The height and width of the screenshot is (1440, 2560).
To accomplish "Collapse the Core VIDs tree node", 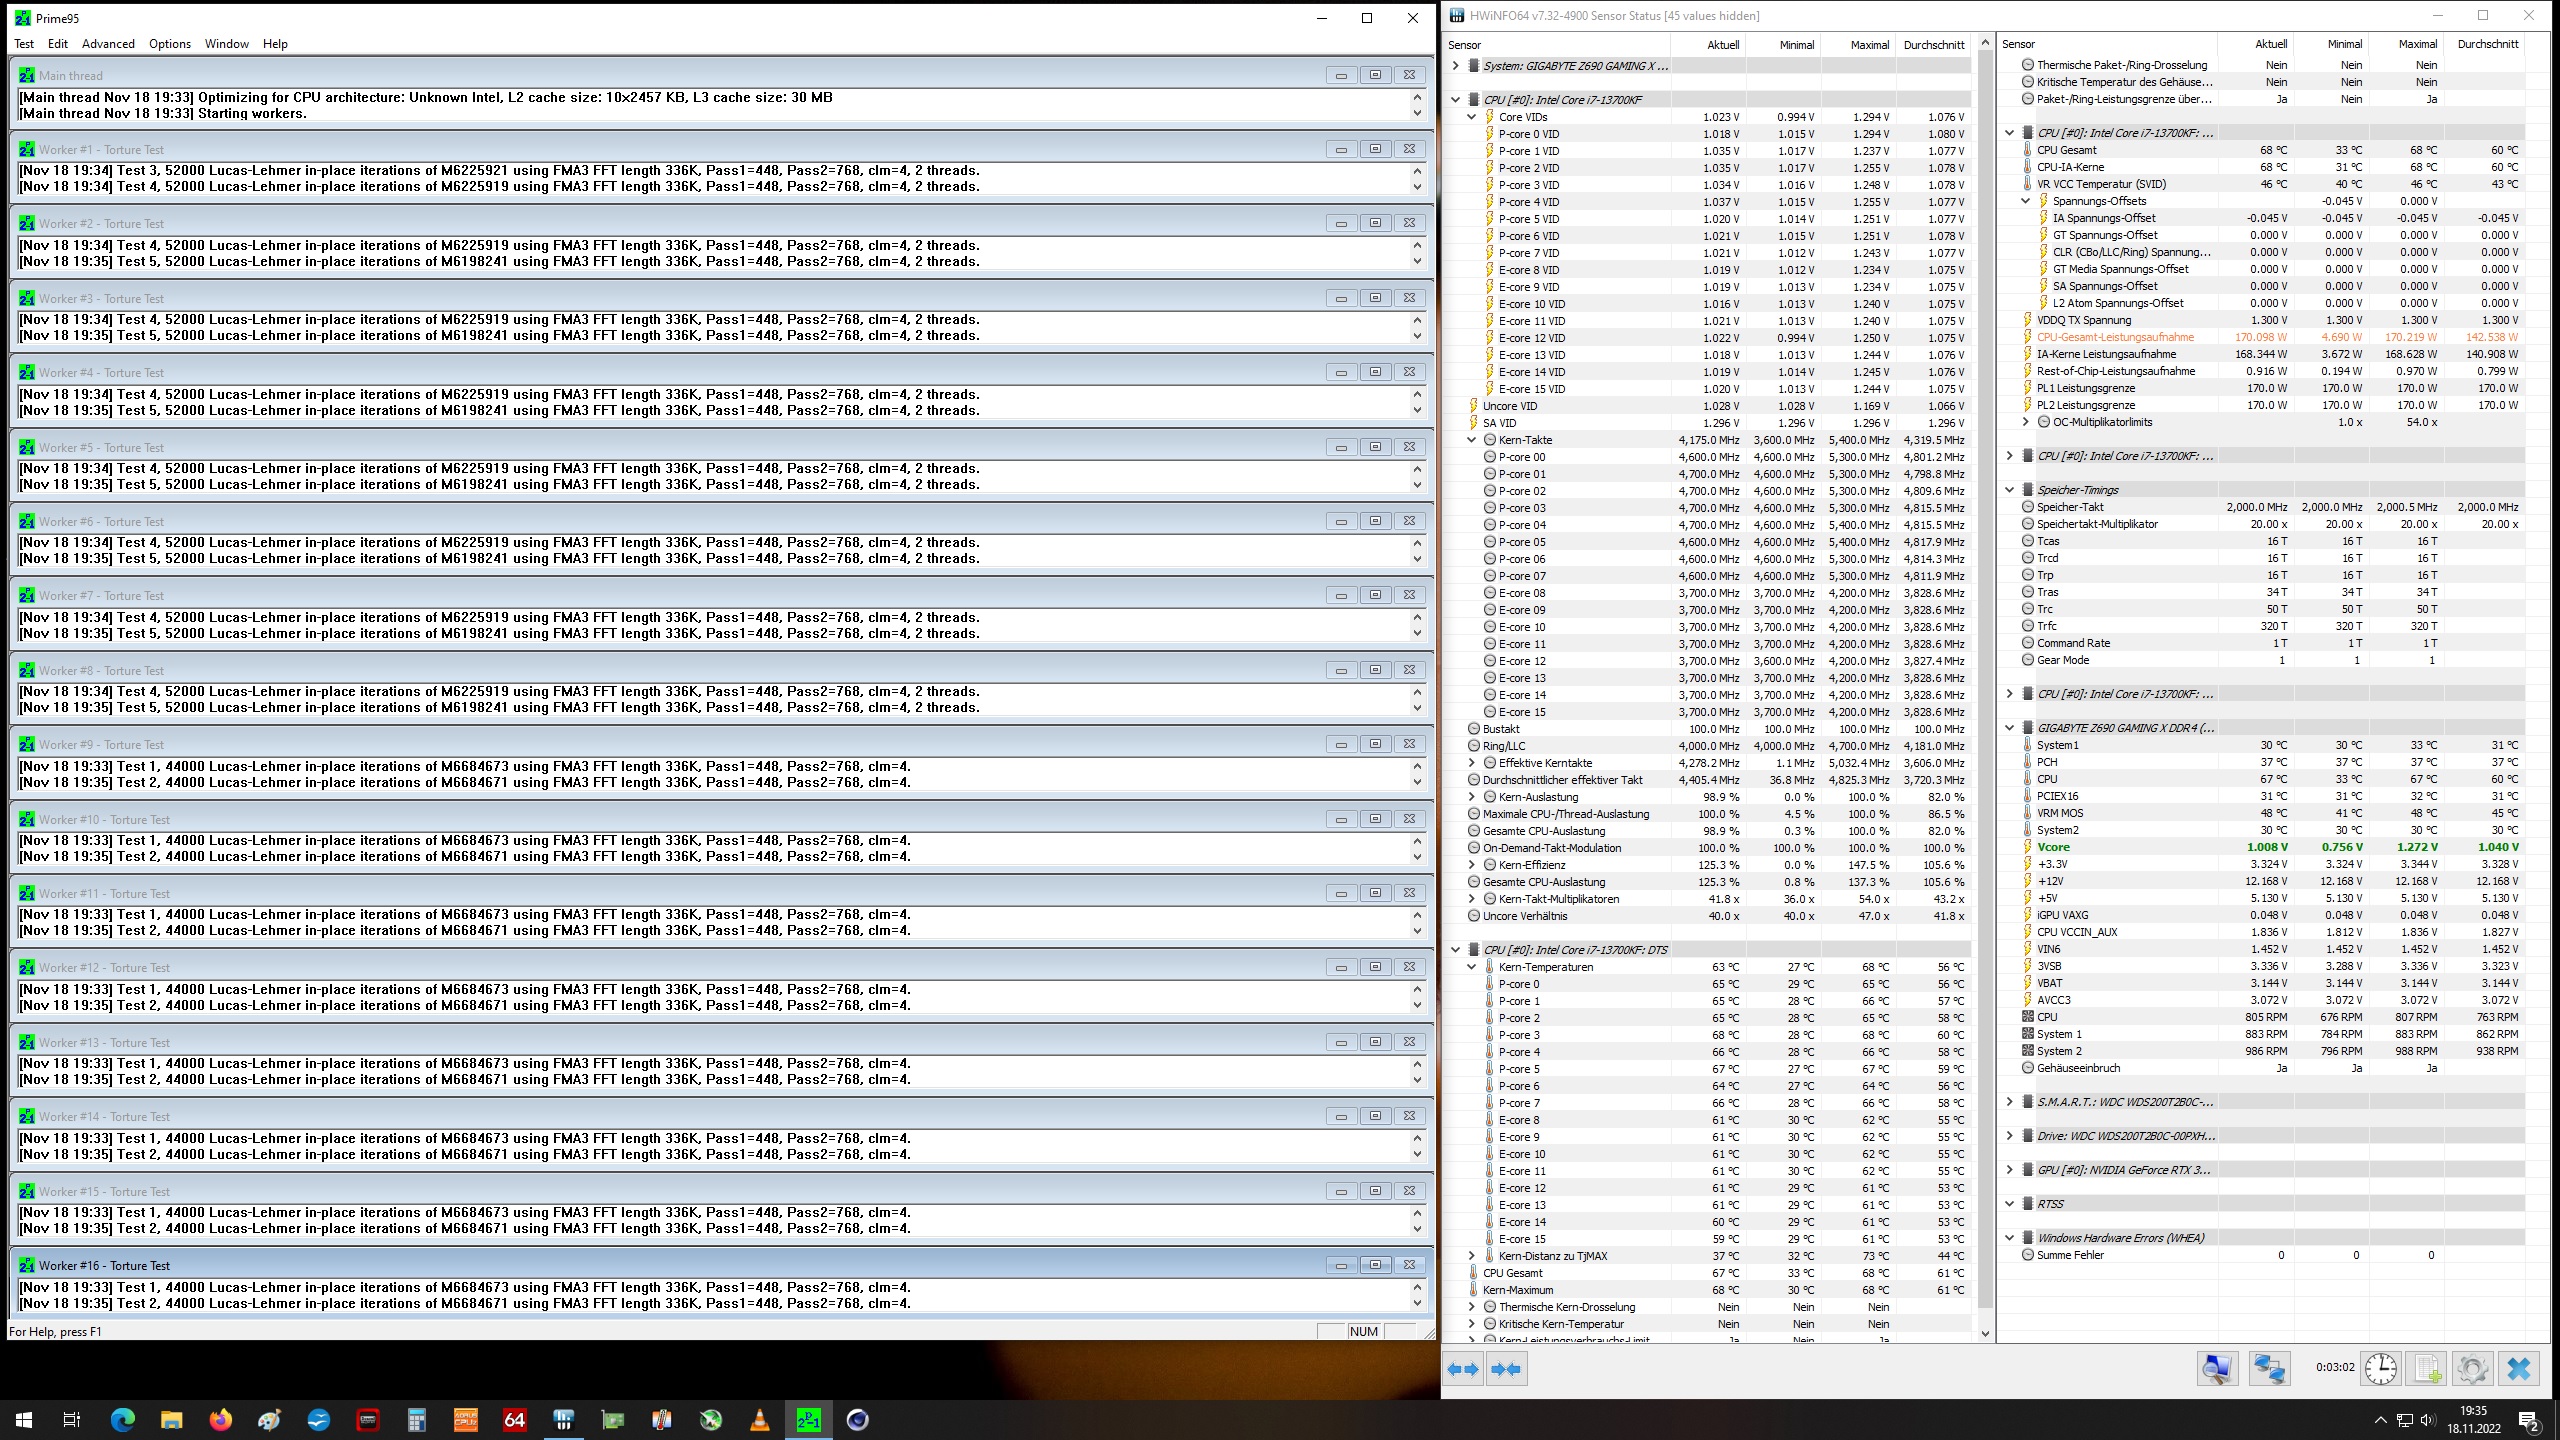I will coord(1471,117).
